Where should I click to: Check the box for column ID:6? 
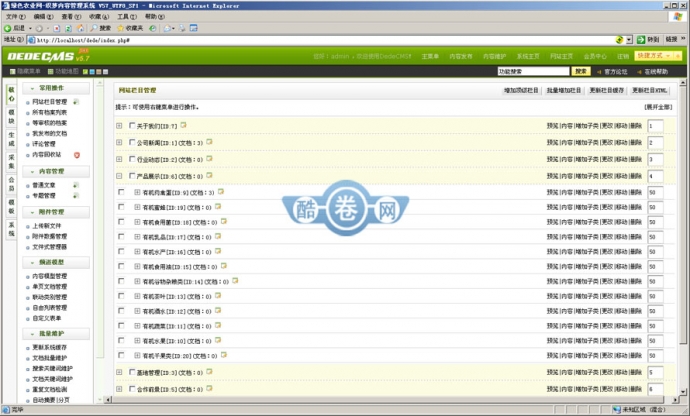pos(132,176)
